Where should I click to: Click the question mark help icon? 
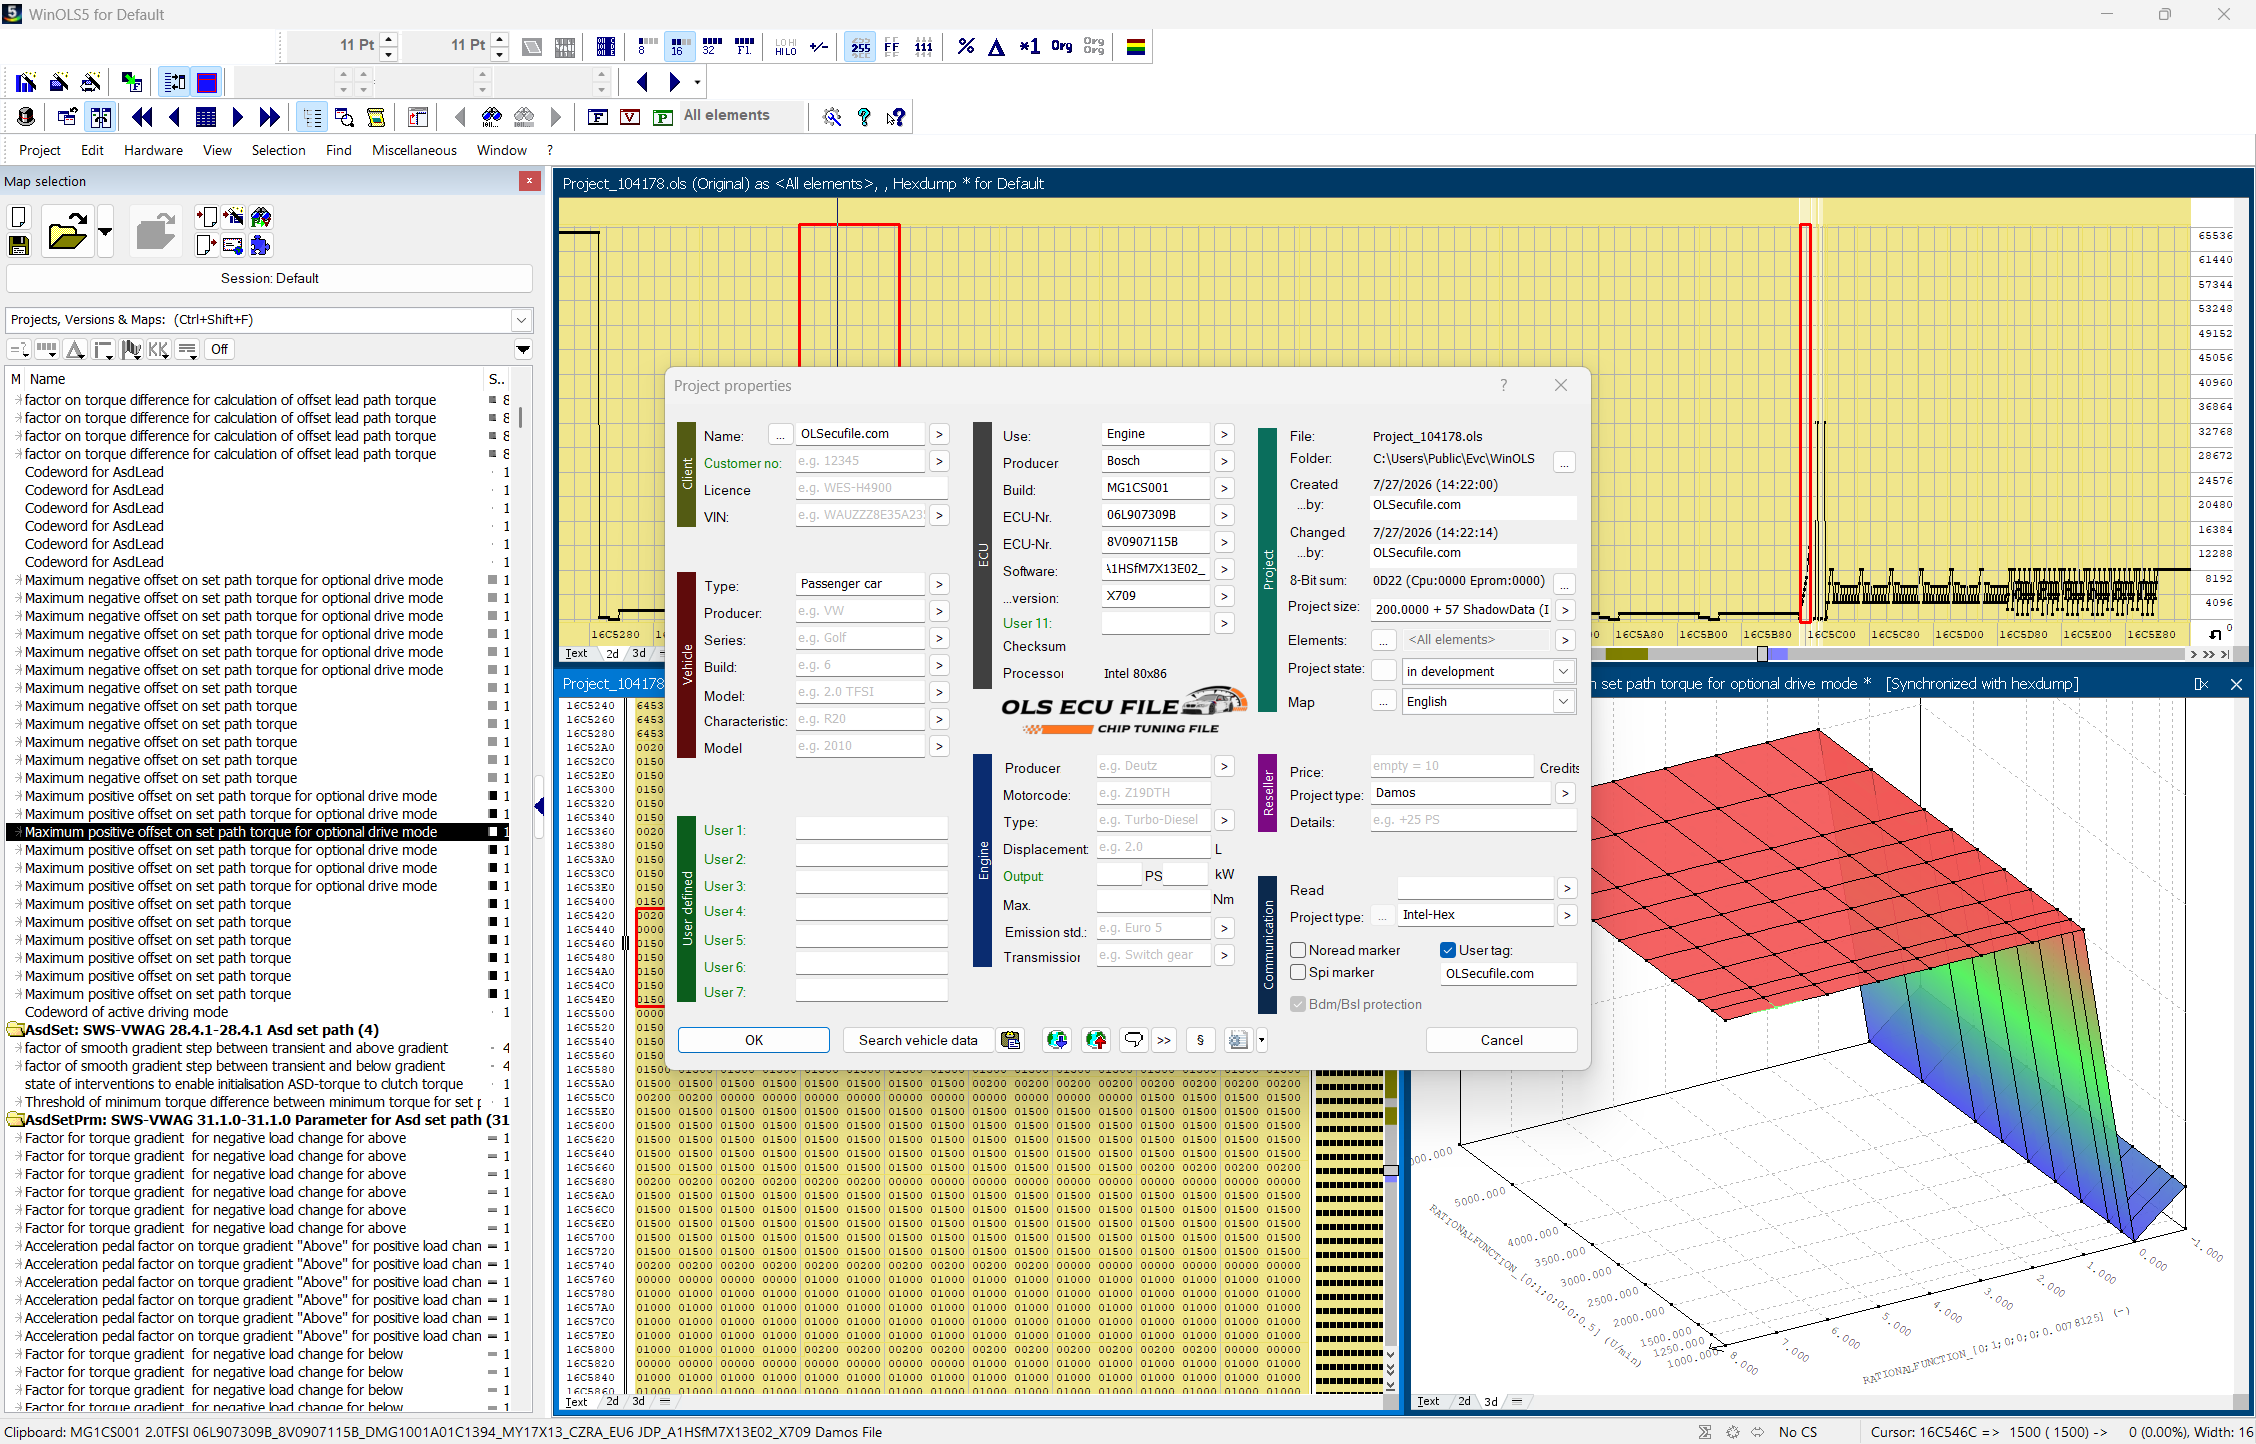864,117
